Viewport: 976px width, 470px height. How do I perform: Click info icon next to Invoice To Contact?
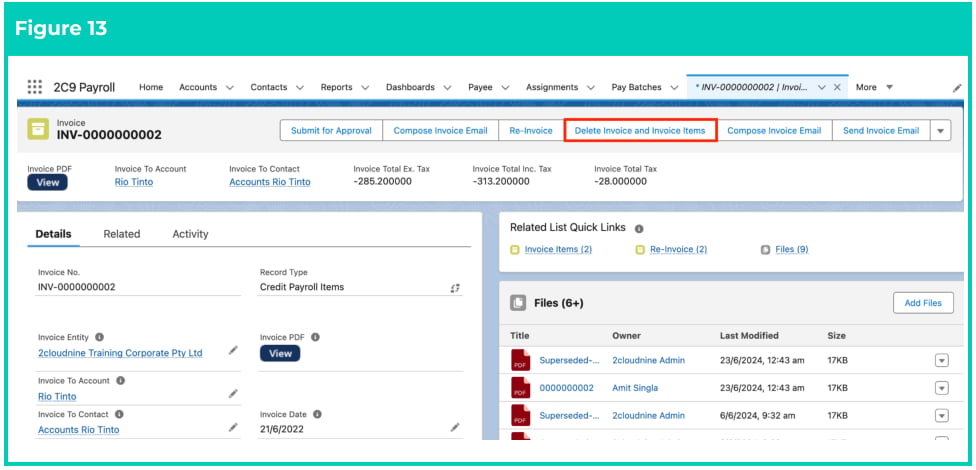pos(119,414)
